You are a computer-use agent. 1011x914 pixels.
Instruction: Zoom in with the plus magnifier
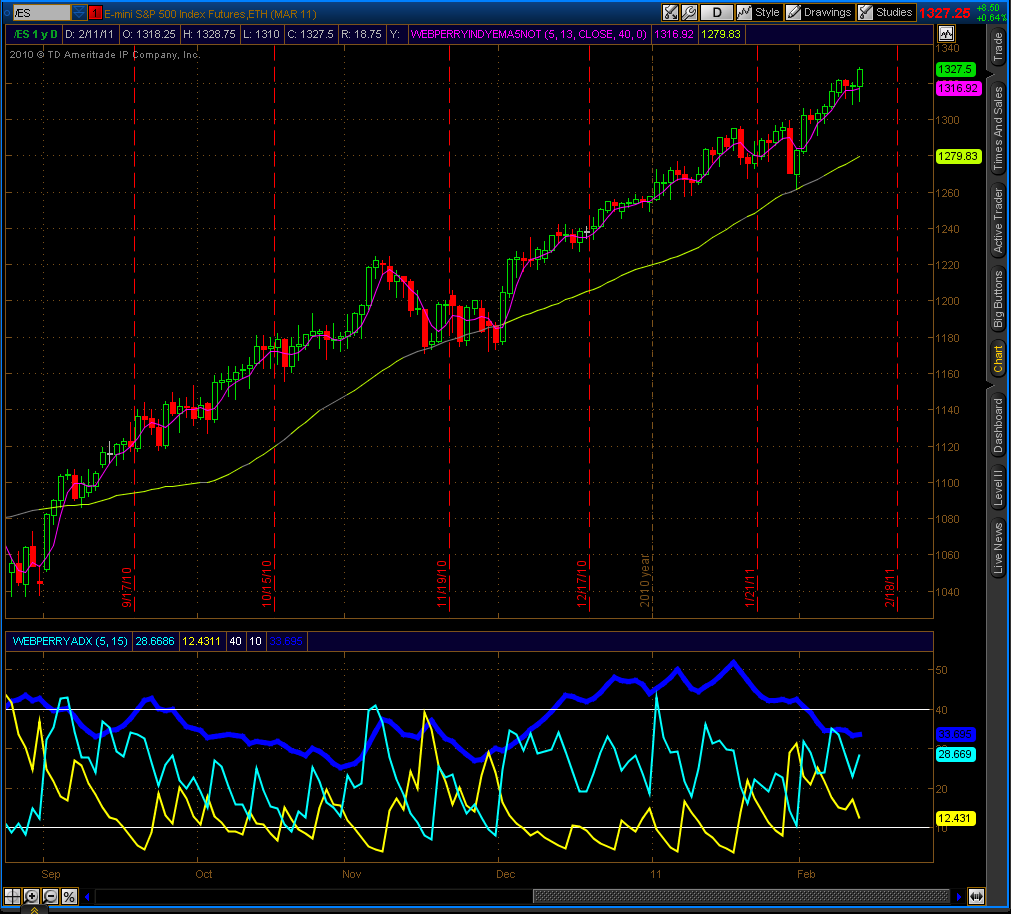(x=31, y=896)
